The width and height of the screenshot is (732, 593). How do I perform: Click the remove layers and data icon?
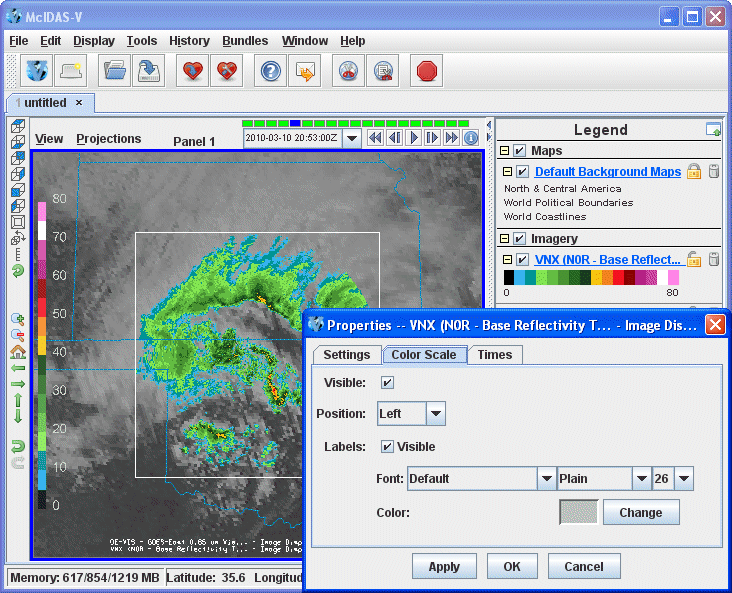(x=383, y=71)
